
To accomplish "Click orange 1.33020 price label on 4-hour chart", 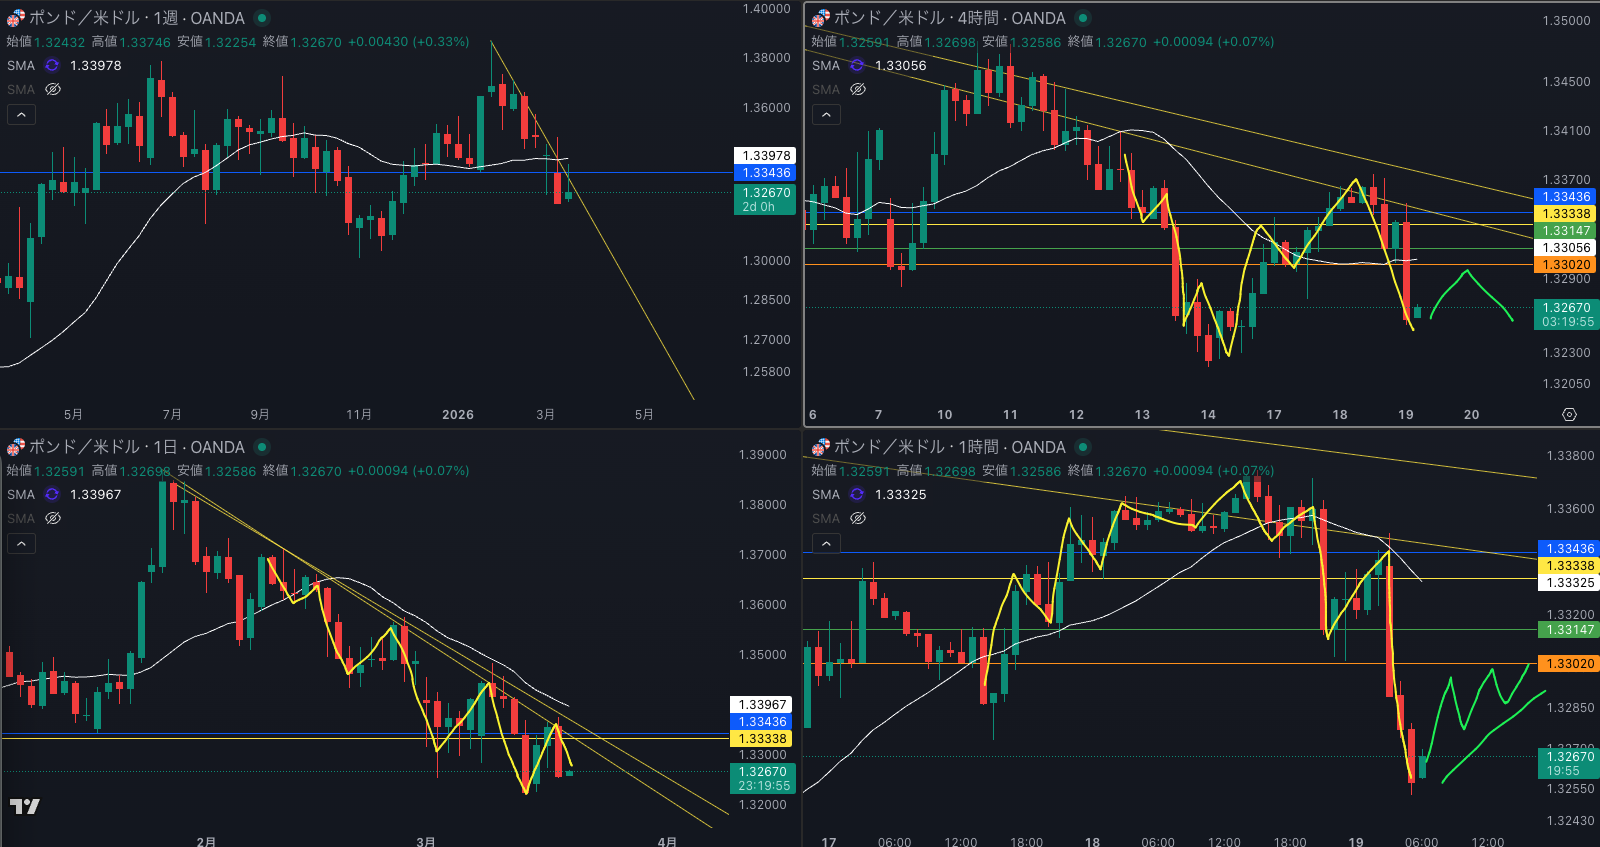I will pyautogui.click(x=1566, y=265).
